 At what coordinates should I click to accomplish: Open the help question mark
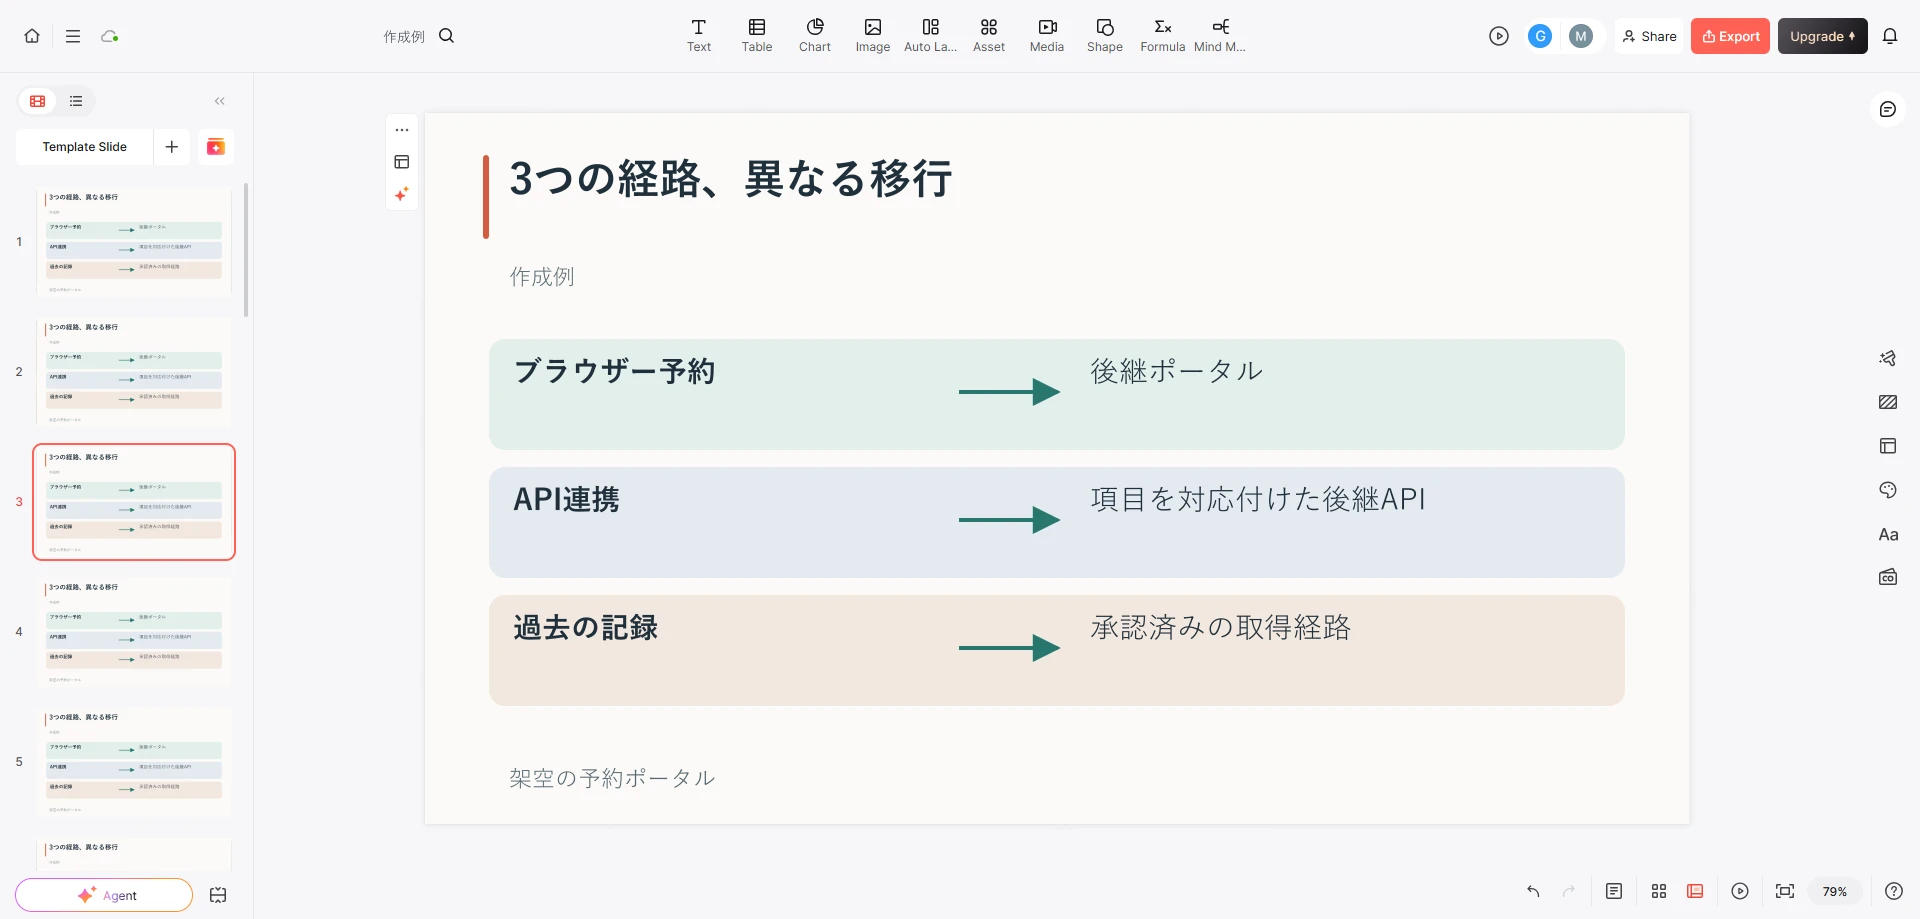pyautogui.click(x=1894, y=891)
